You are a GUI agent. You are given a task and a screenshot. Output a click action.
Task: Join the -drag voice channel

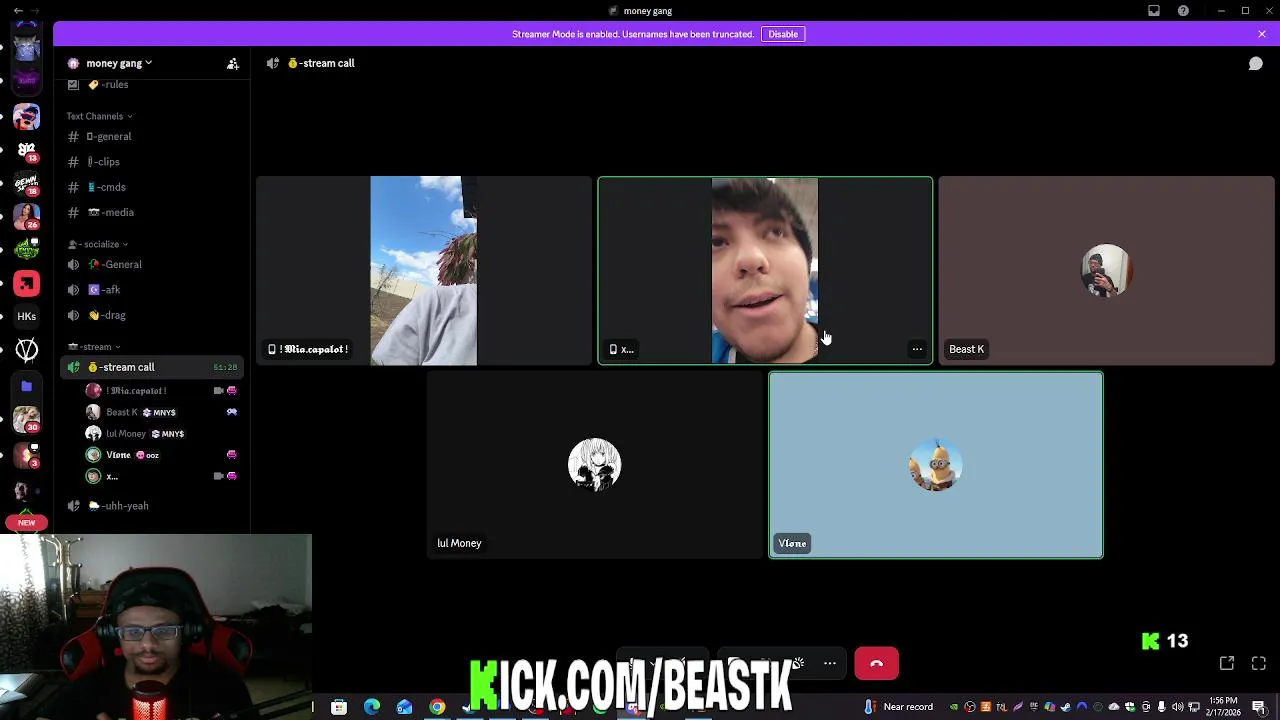150,315
